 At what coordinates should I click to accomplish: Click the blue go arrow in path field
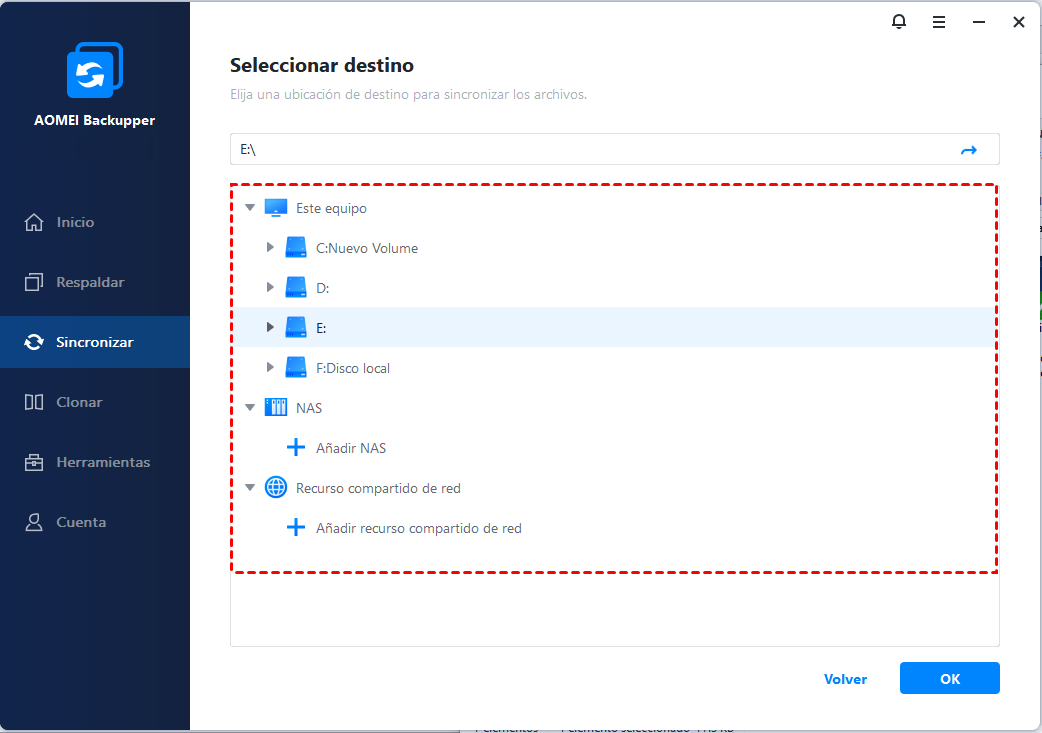(968, 150)
